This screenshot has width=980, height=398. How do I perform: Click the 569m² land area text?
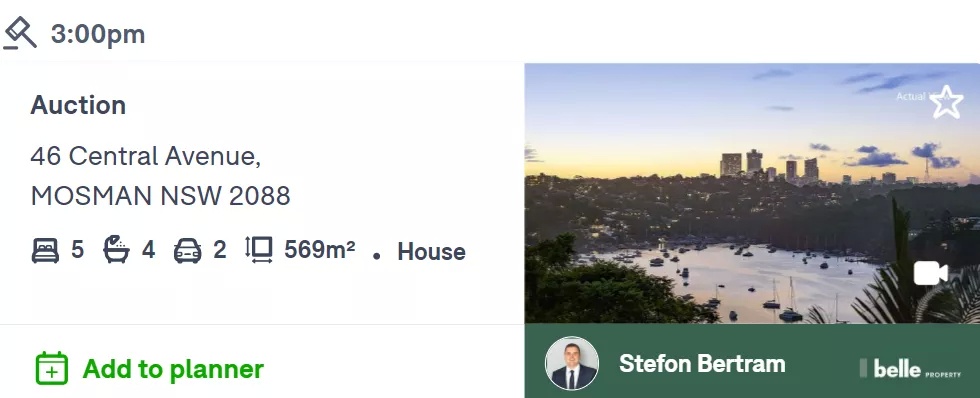[319, 250]
